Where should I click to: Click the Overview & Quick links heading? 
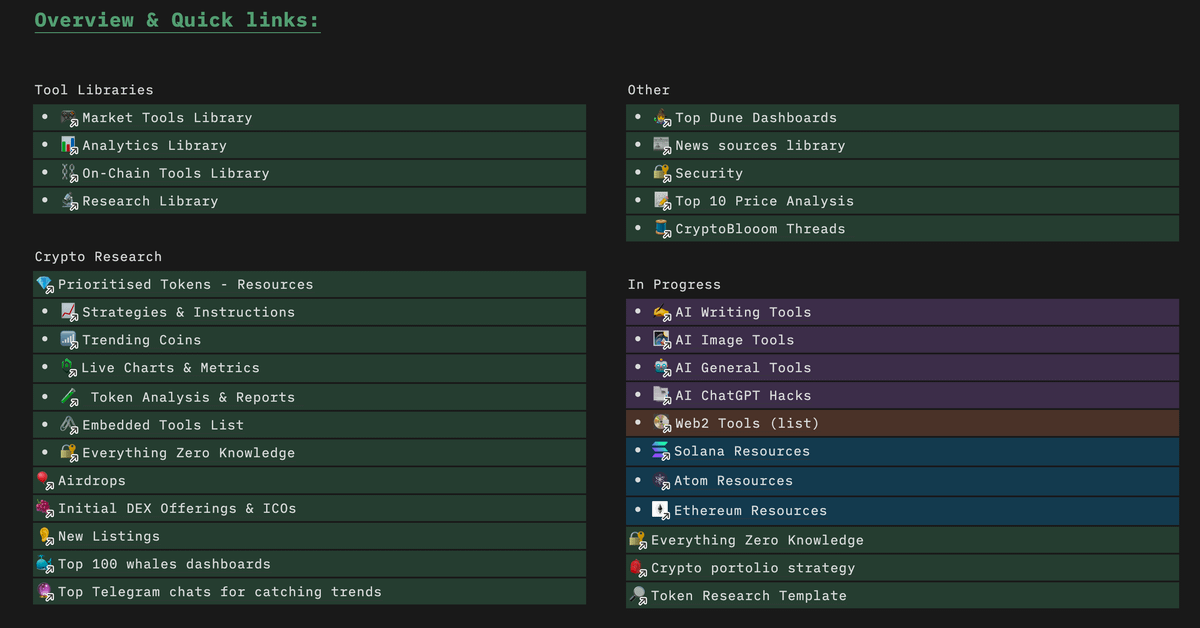coord(177,20)
